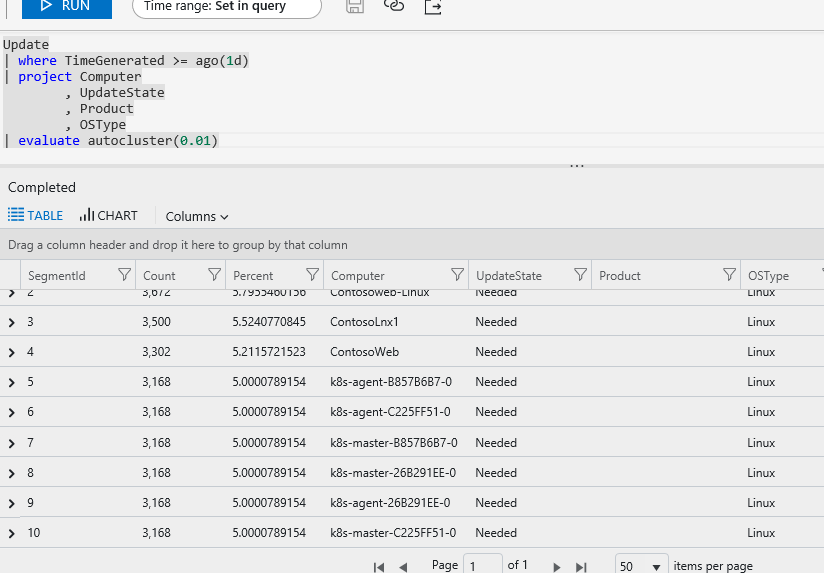Screen dimensions: 824x573
Task: Open the items per page dropdown
Action: (x=641, y=564)
